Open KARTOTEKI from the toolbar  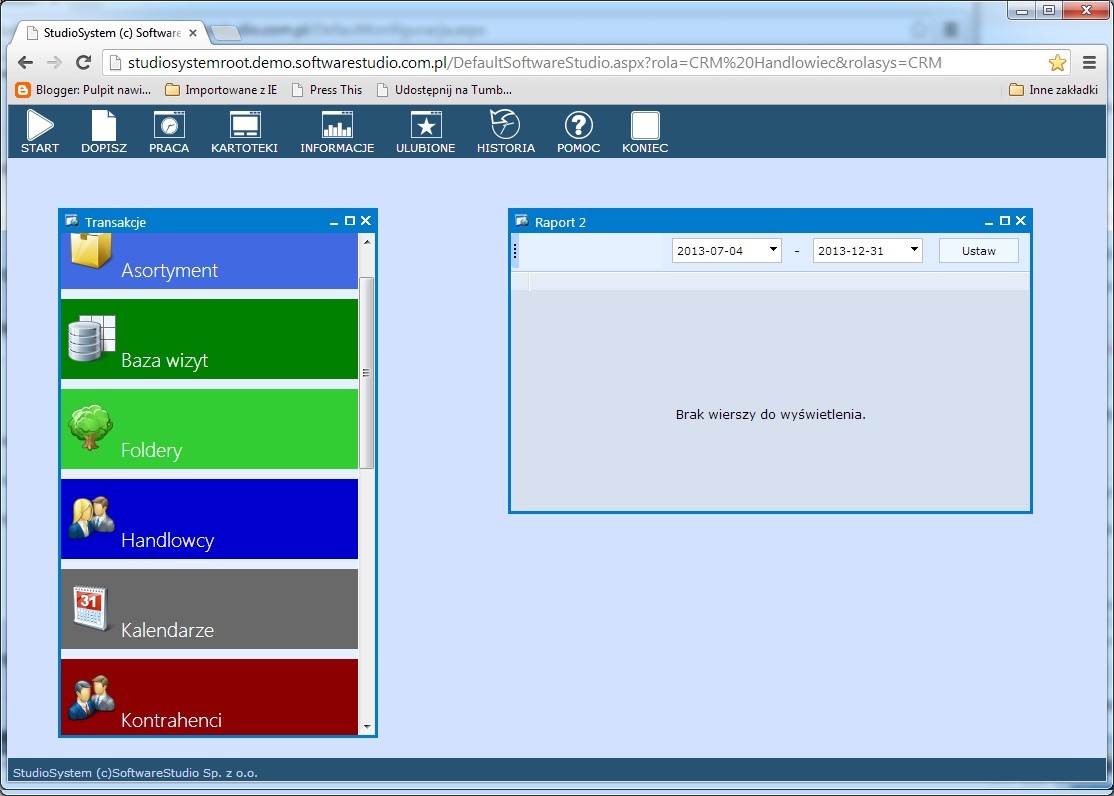pos(244,126)
